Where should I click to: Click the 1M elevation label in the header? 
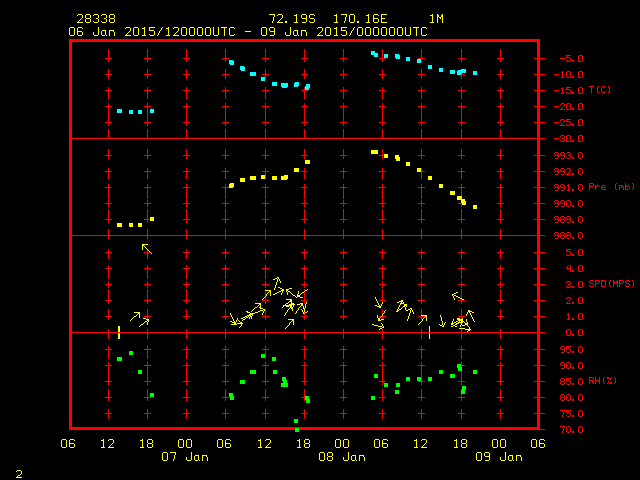pyautogui.click(x=436, y=19)
